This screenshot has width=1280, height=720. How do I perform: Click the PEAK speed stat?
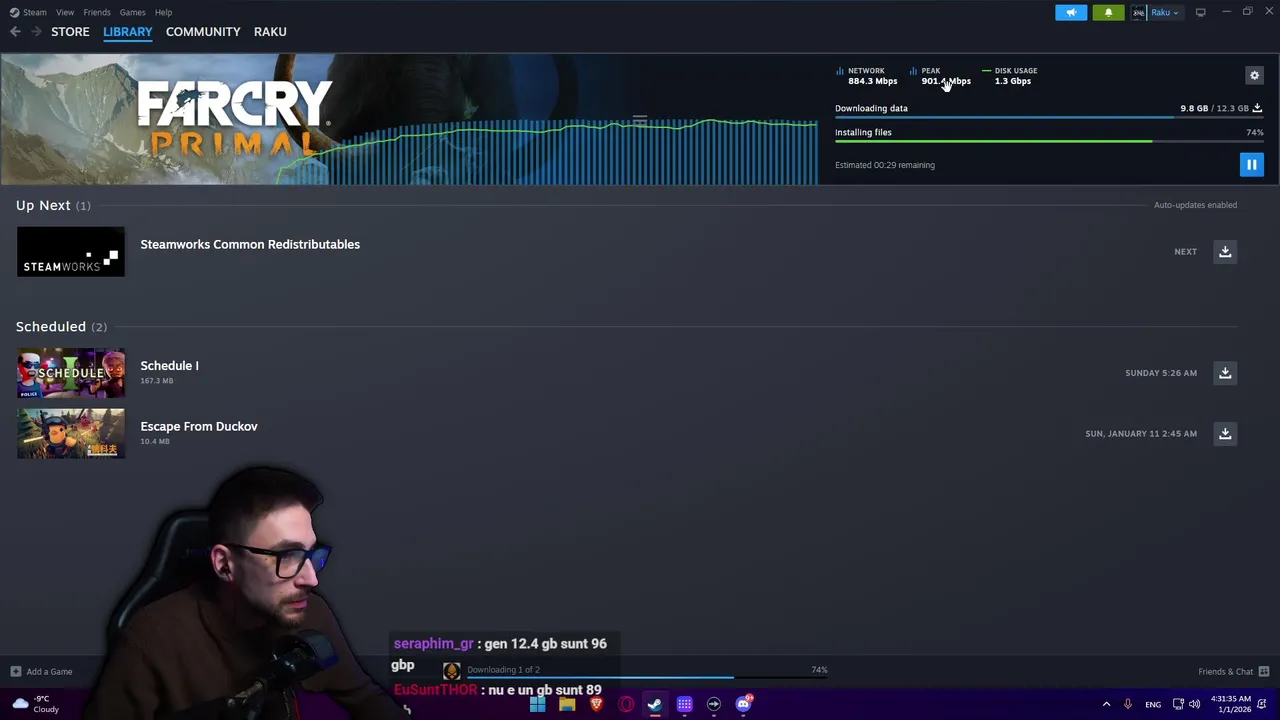940,76
